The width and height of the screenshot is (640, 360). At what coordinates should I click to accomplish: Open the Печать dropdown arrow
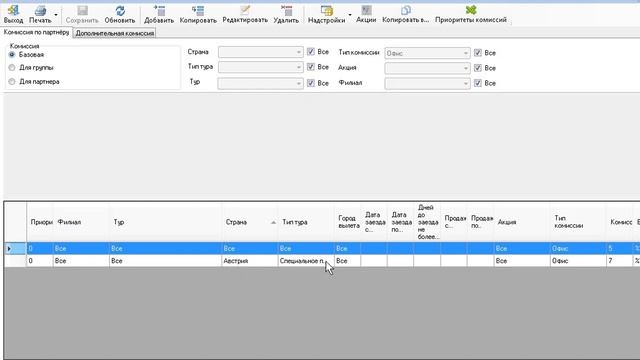[56, 15]
